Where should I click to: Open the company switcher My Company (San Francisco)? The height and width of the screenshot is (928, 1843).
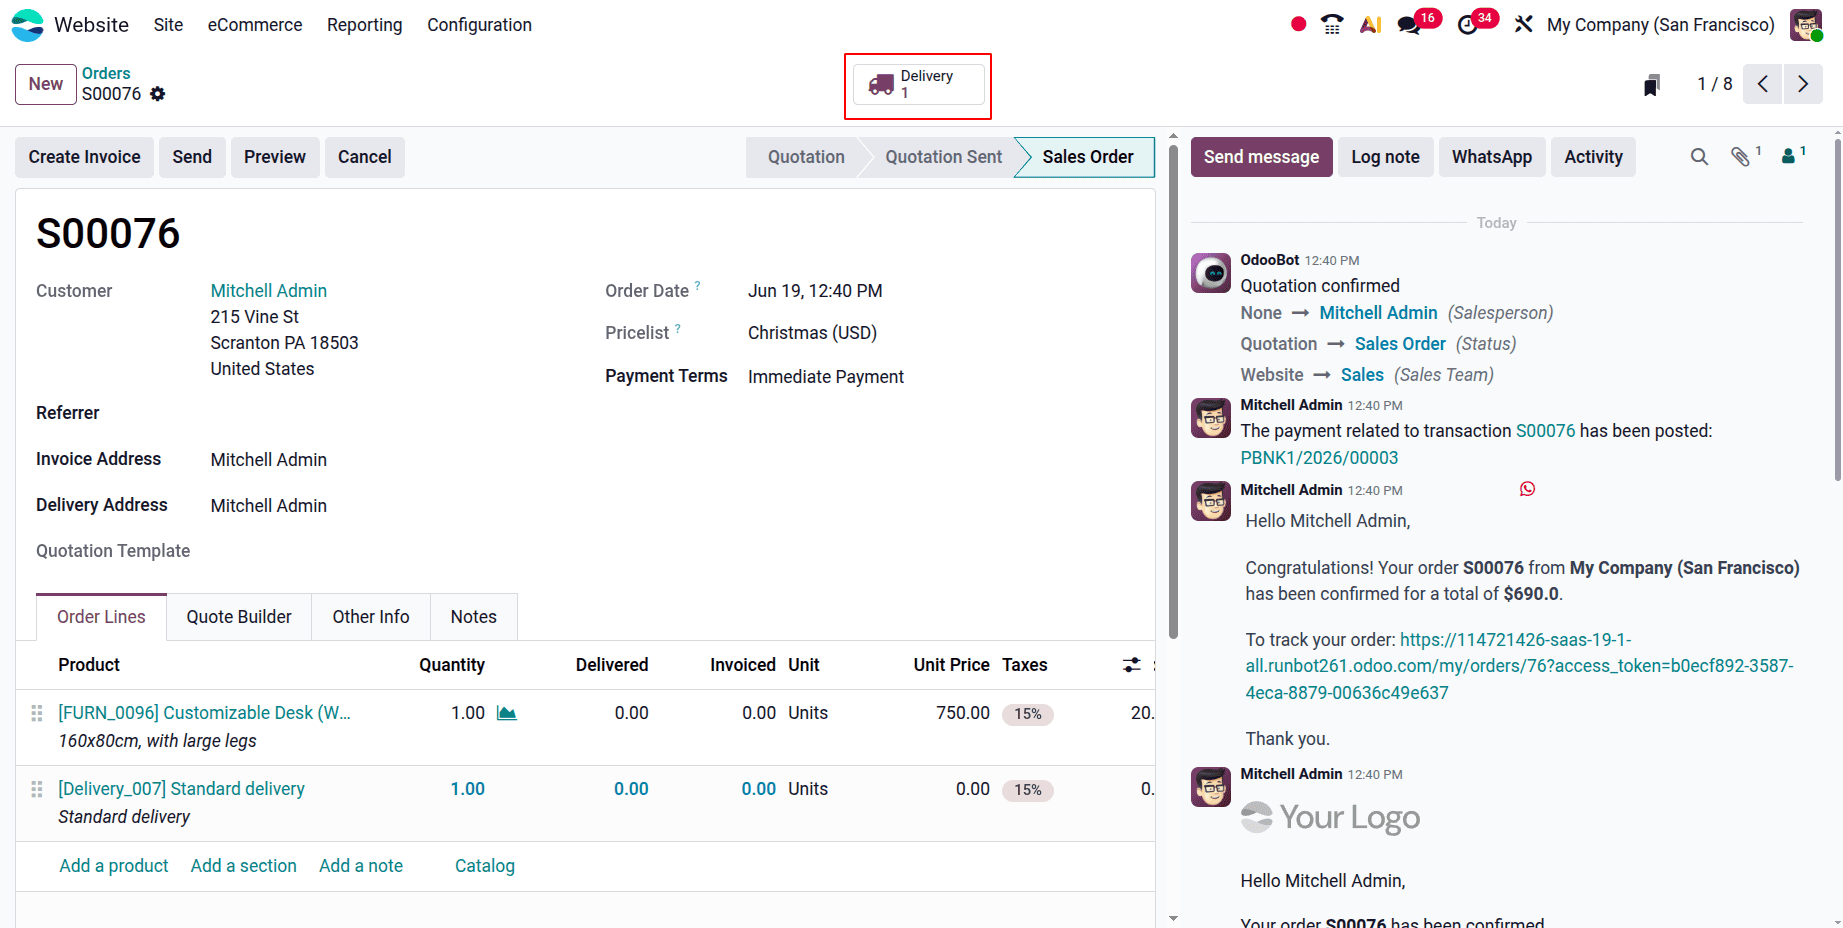pyautogui.click(x=1661, y=25)
